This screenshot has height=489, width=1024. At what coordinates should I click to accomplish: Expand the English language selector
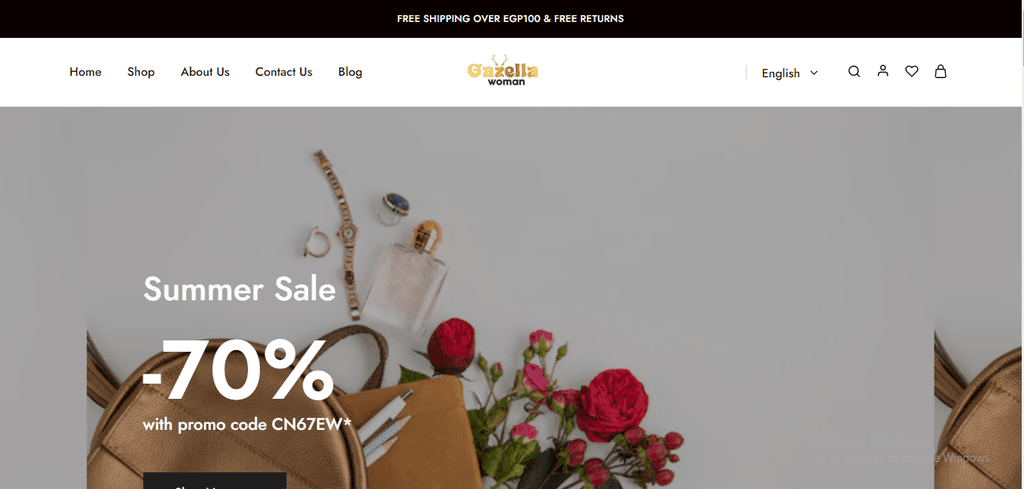(789, 73)
